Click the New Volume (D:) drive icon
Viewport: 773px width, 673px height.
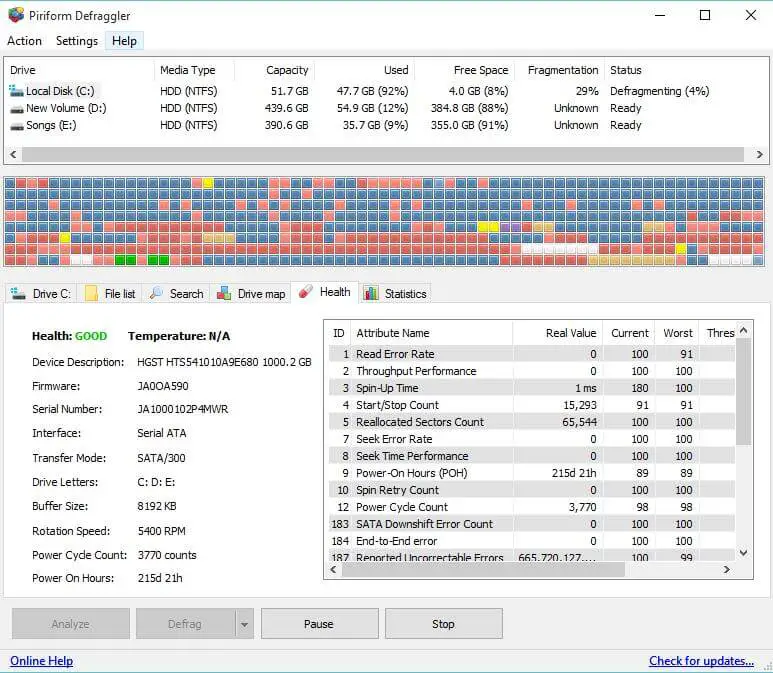point(17,108)
